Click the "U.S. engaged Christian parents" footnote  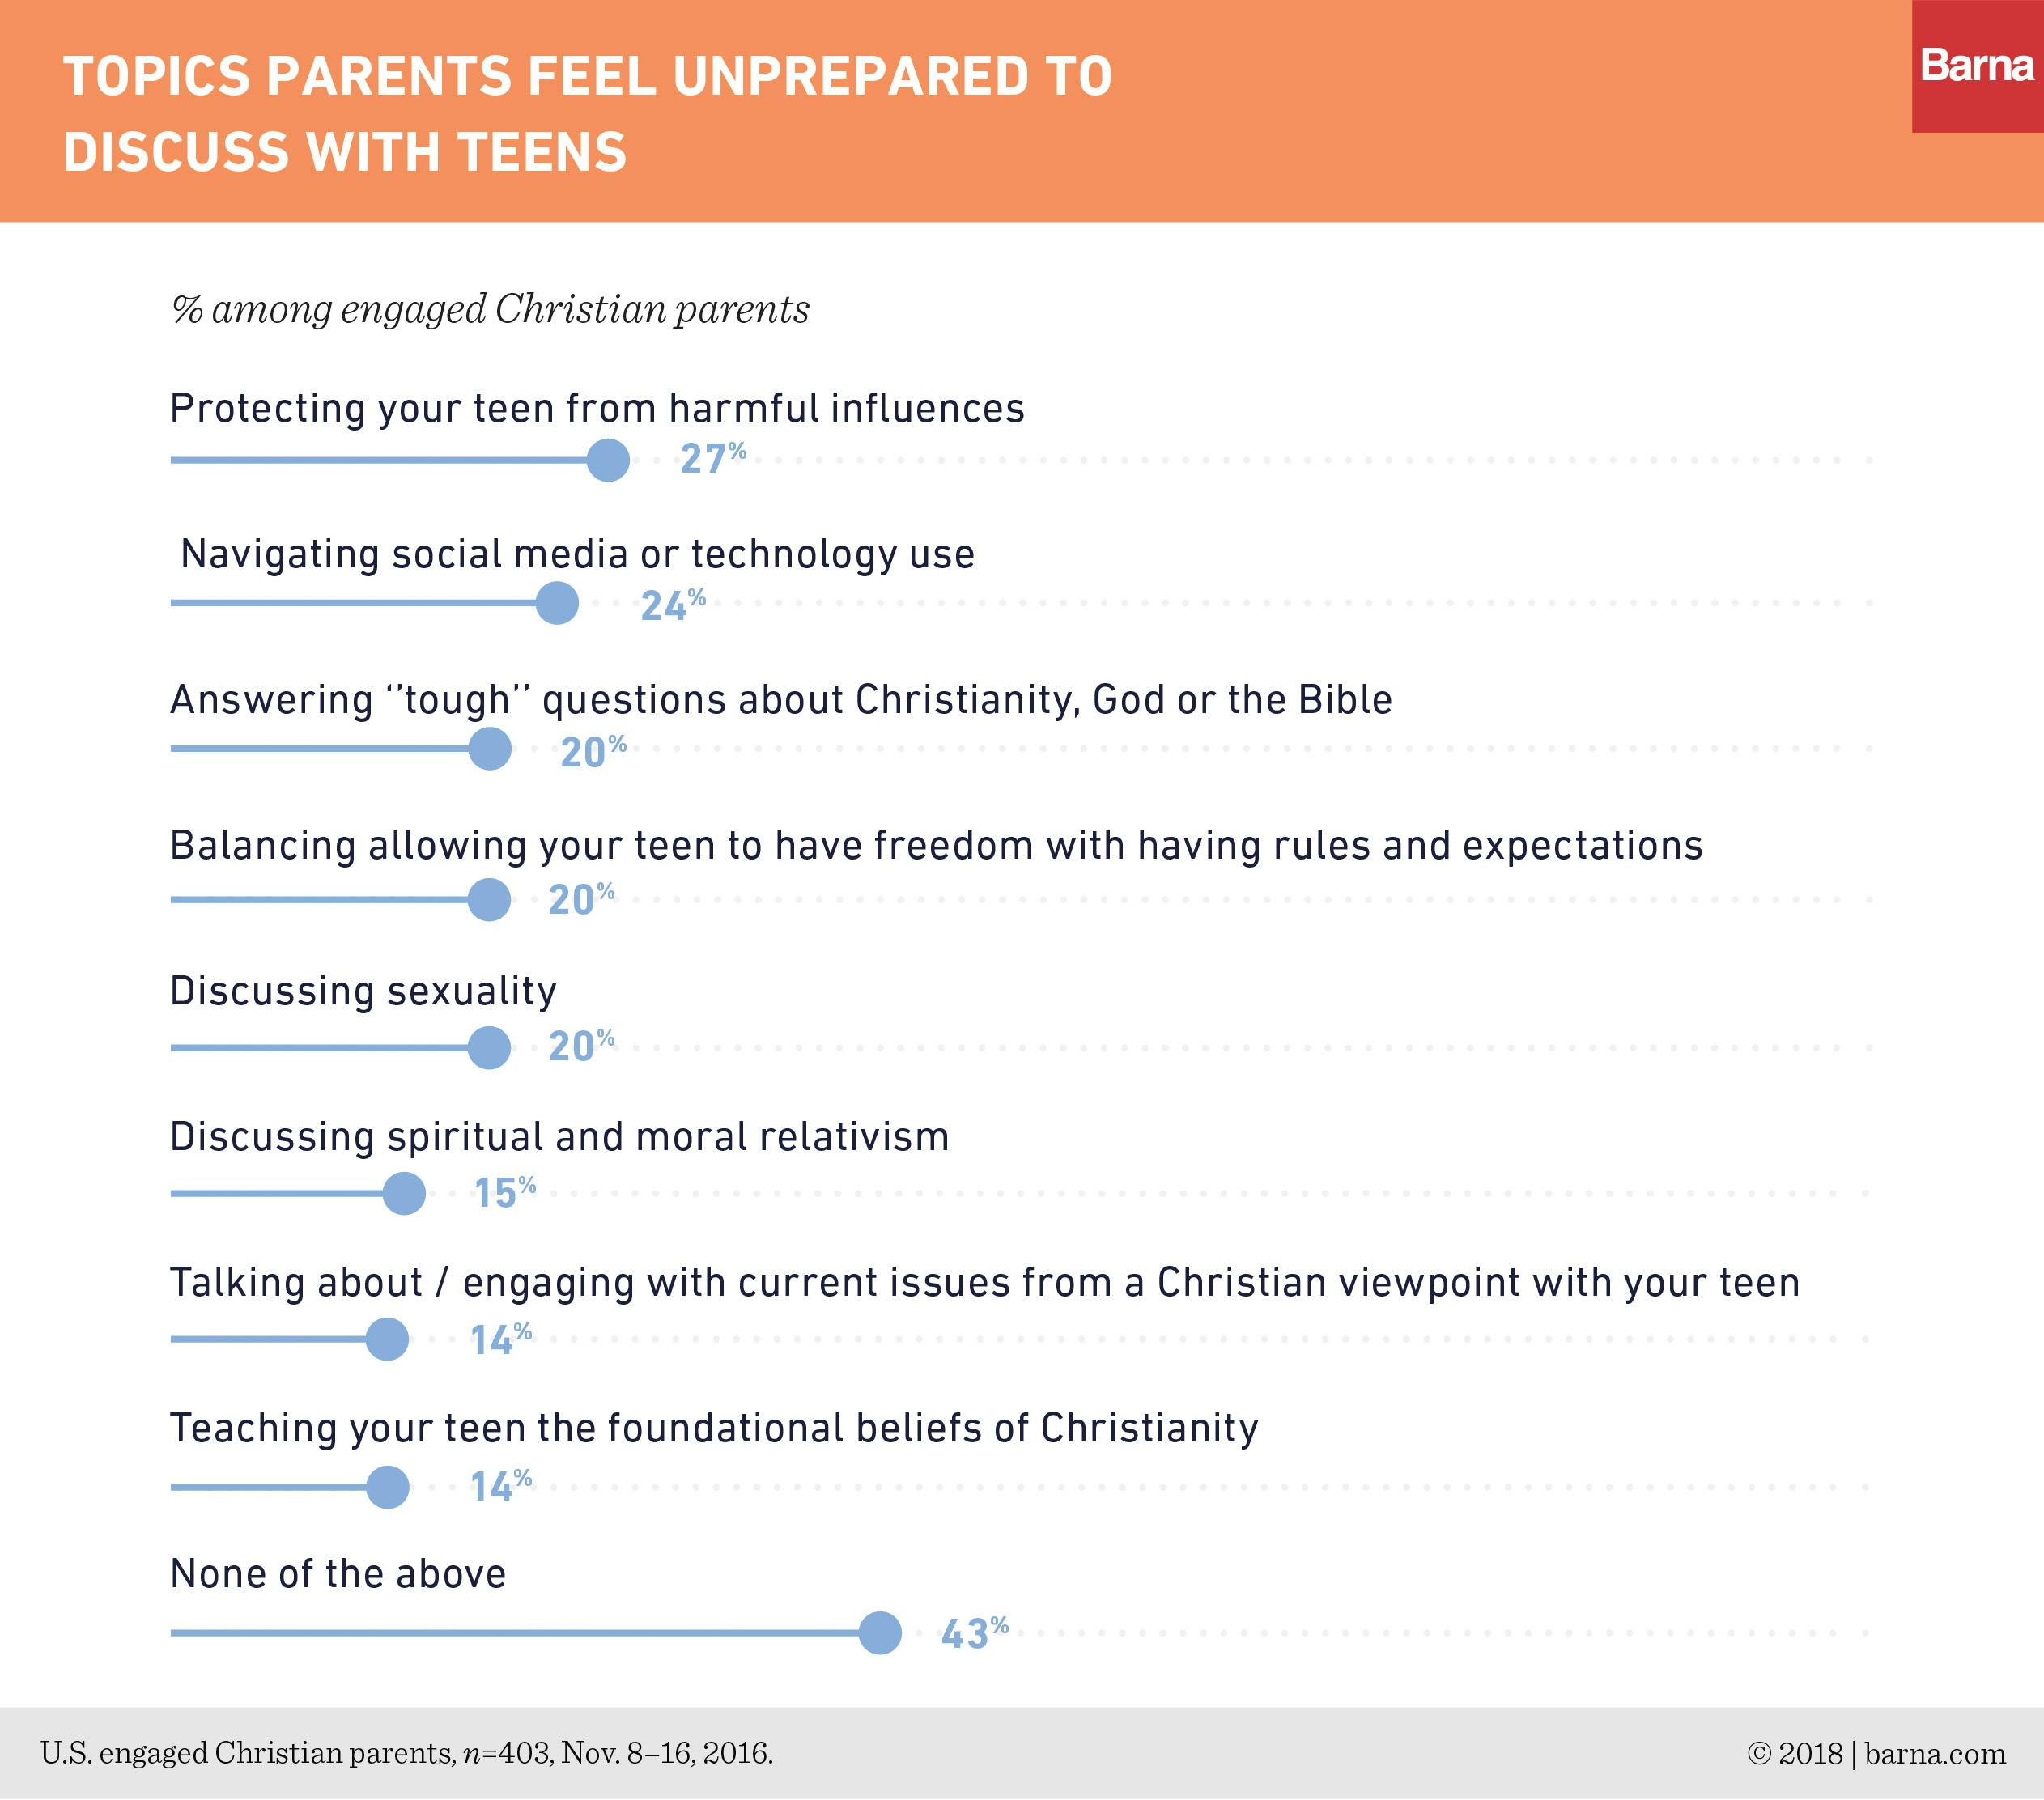coord(406,1753)
